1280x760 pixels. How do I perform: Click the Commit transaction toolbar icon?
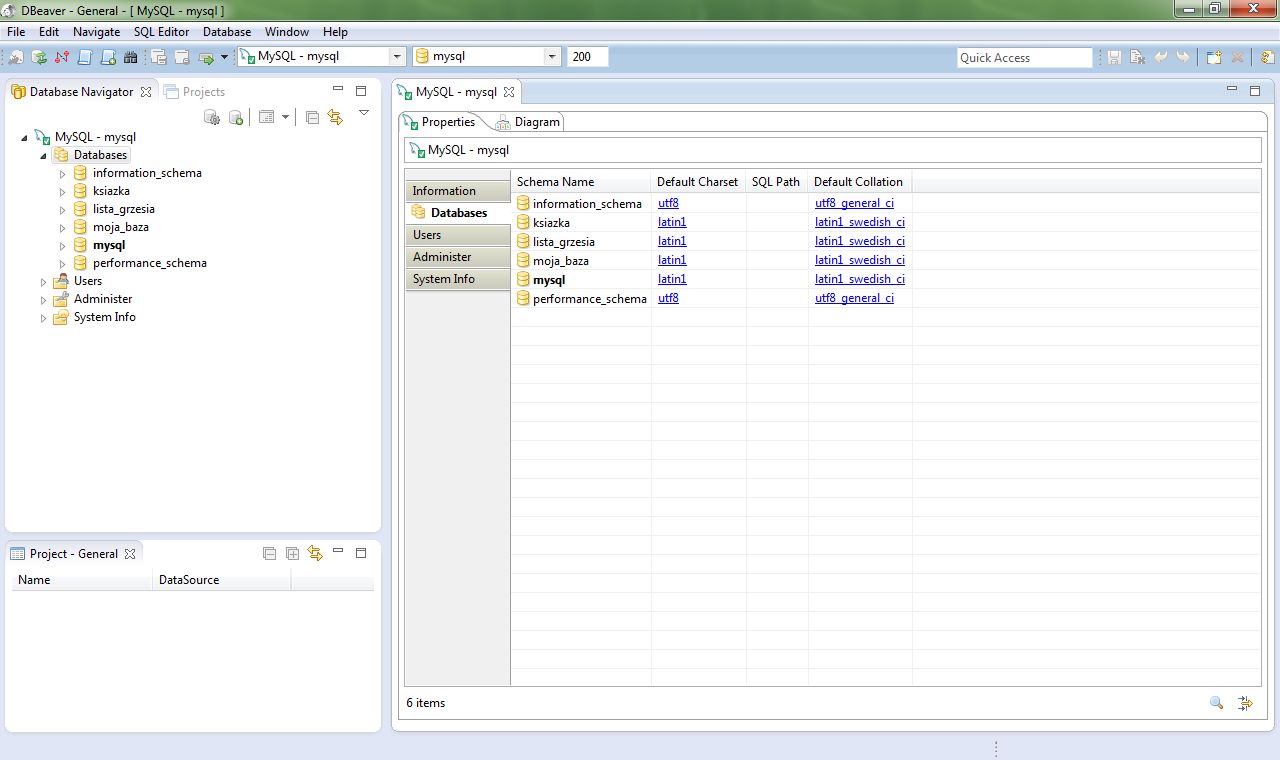[x=159, y=57]
